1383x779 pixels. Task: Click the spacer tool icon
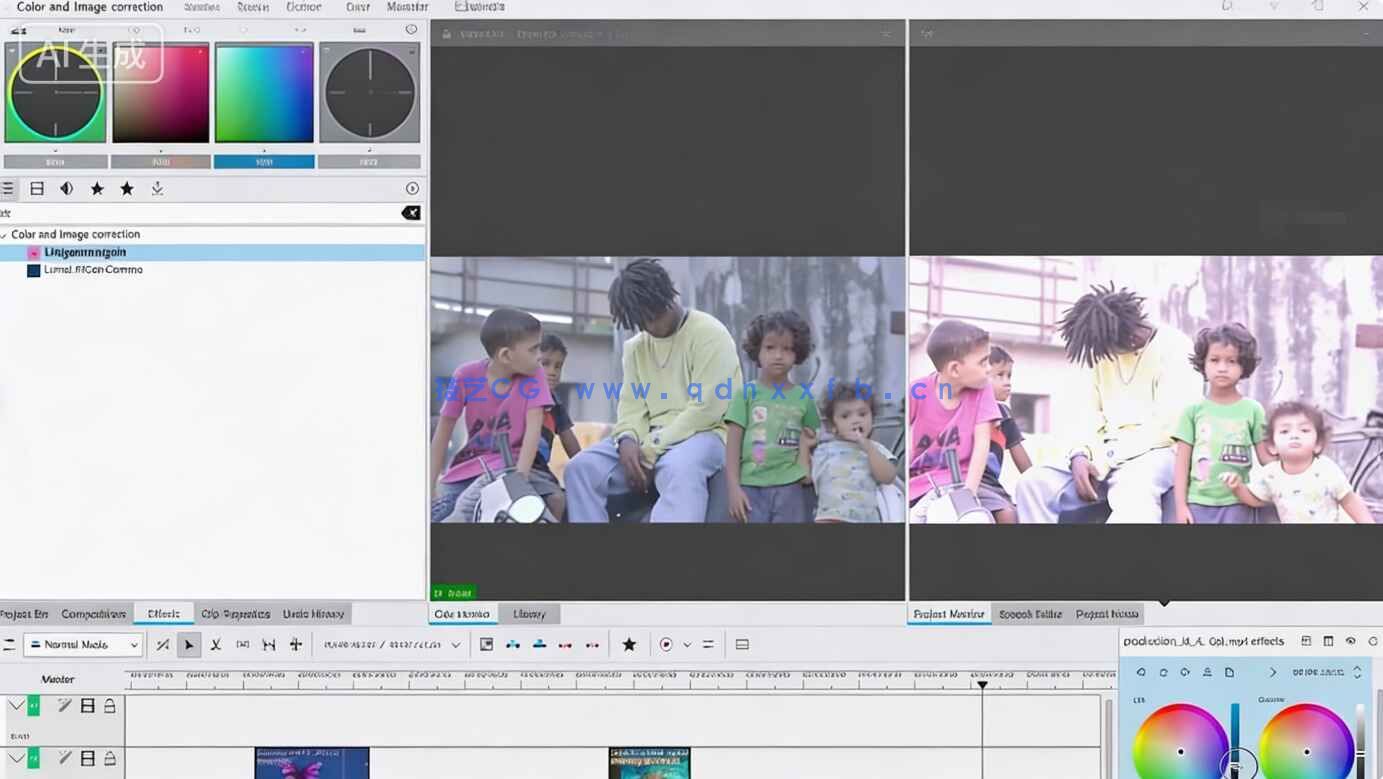pyautogui.click(x=268, y=645)
